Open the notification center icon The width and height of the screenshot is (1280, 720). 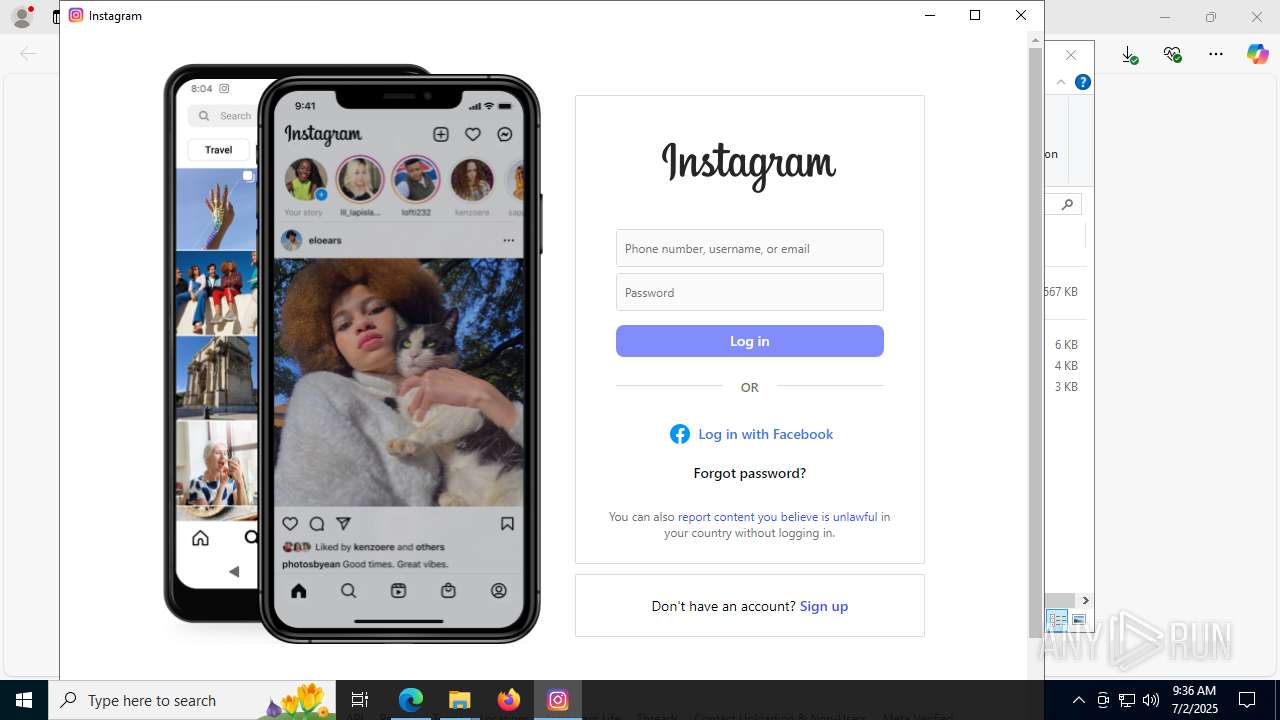1247,700
